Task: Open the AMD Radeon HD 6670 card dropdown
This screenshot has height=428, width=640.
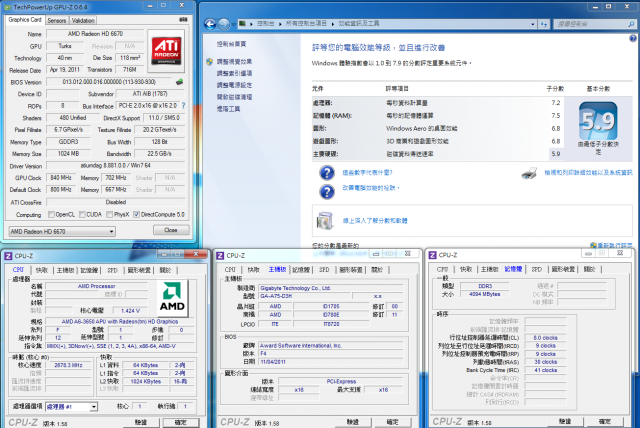Action: point(62,231)
